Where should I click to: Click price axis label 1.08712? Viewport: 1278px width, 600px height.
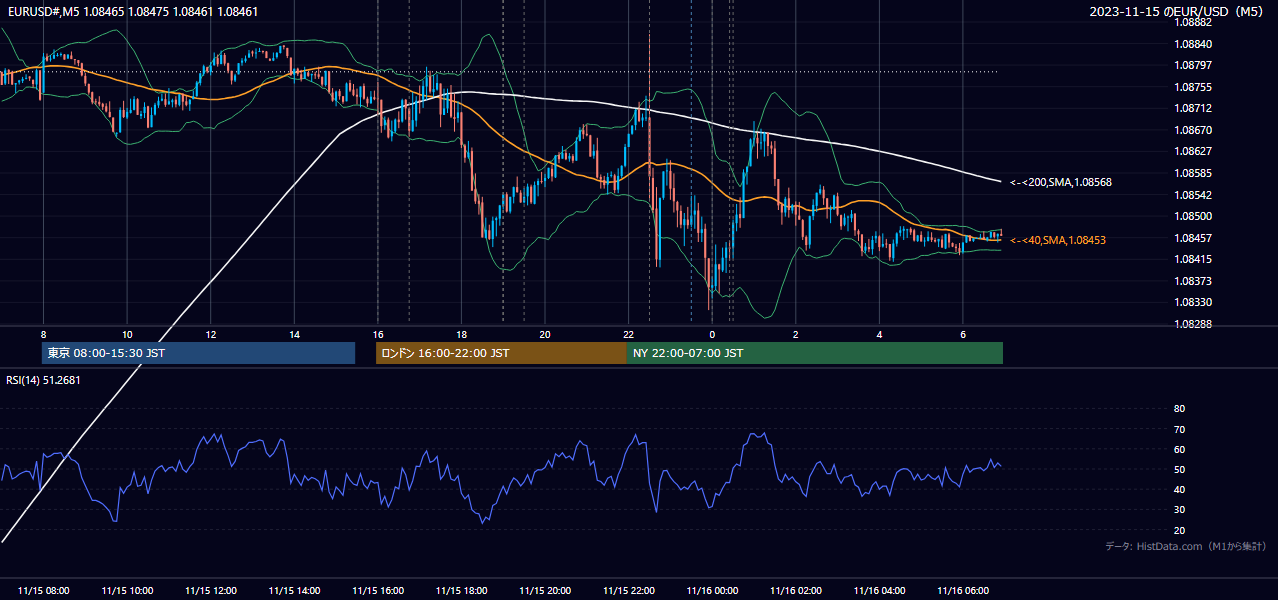tap(1193, 108)
